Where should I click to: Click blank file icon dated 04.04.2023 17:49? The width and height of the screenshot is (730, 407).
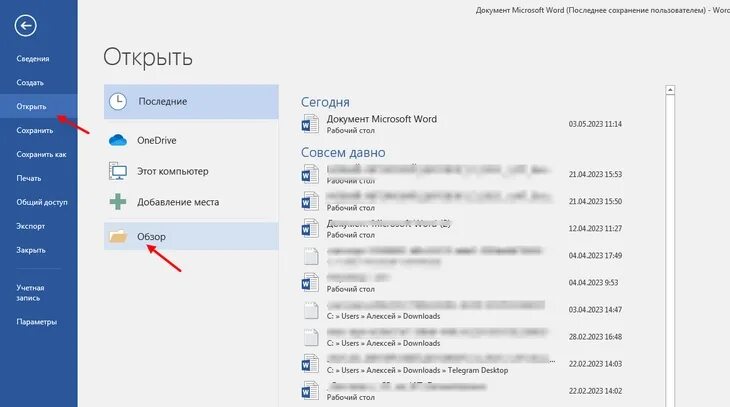pyautogui.click(x=311, y=256)
